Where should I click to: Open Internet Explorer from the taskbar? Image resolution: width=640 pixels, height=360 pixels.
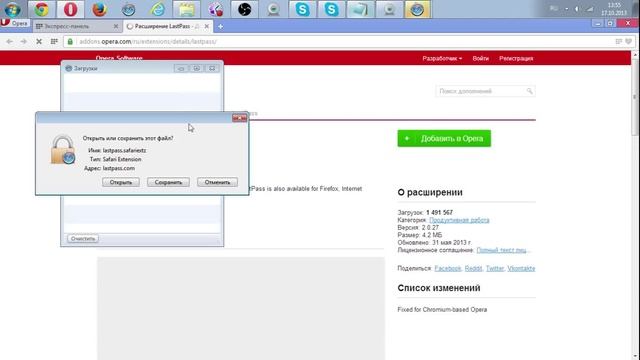pyautogui.click(x=158, y=9)
